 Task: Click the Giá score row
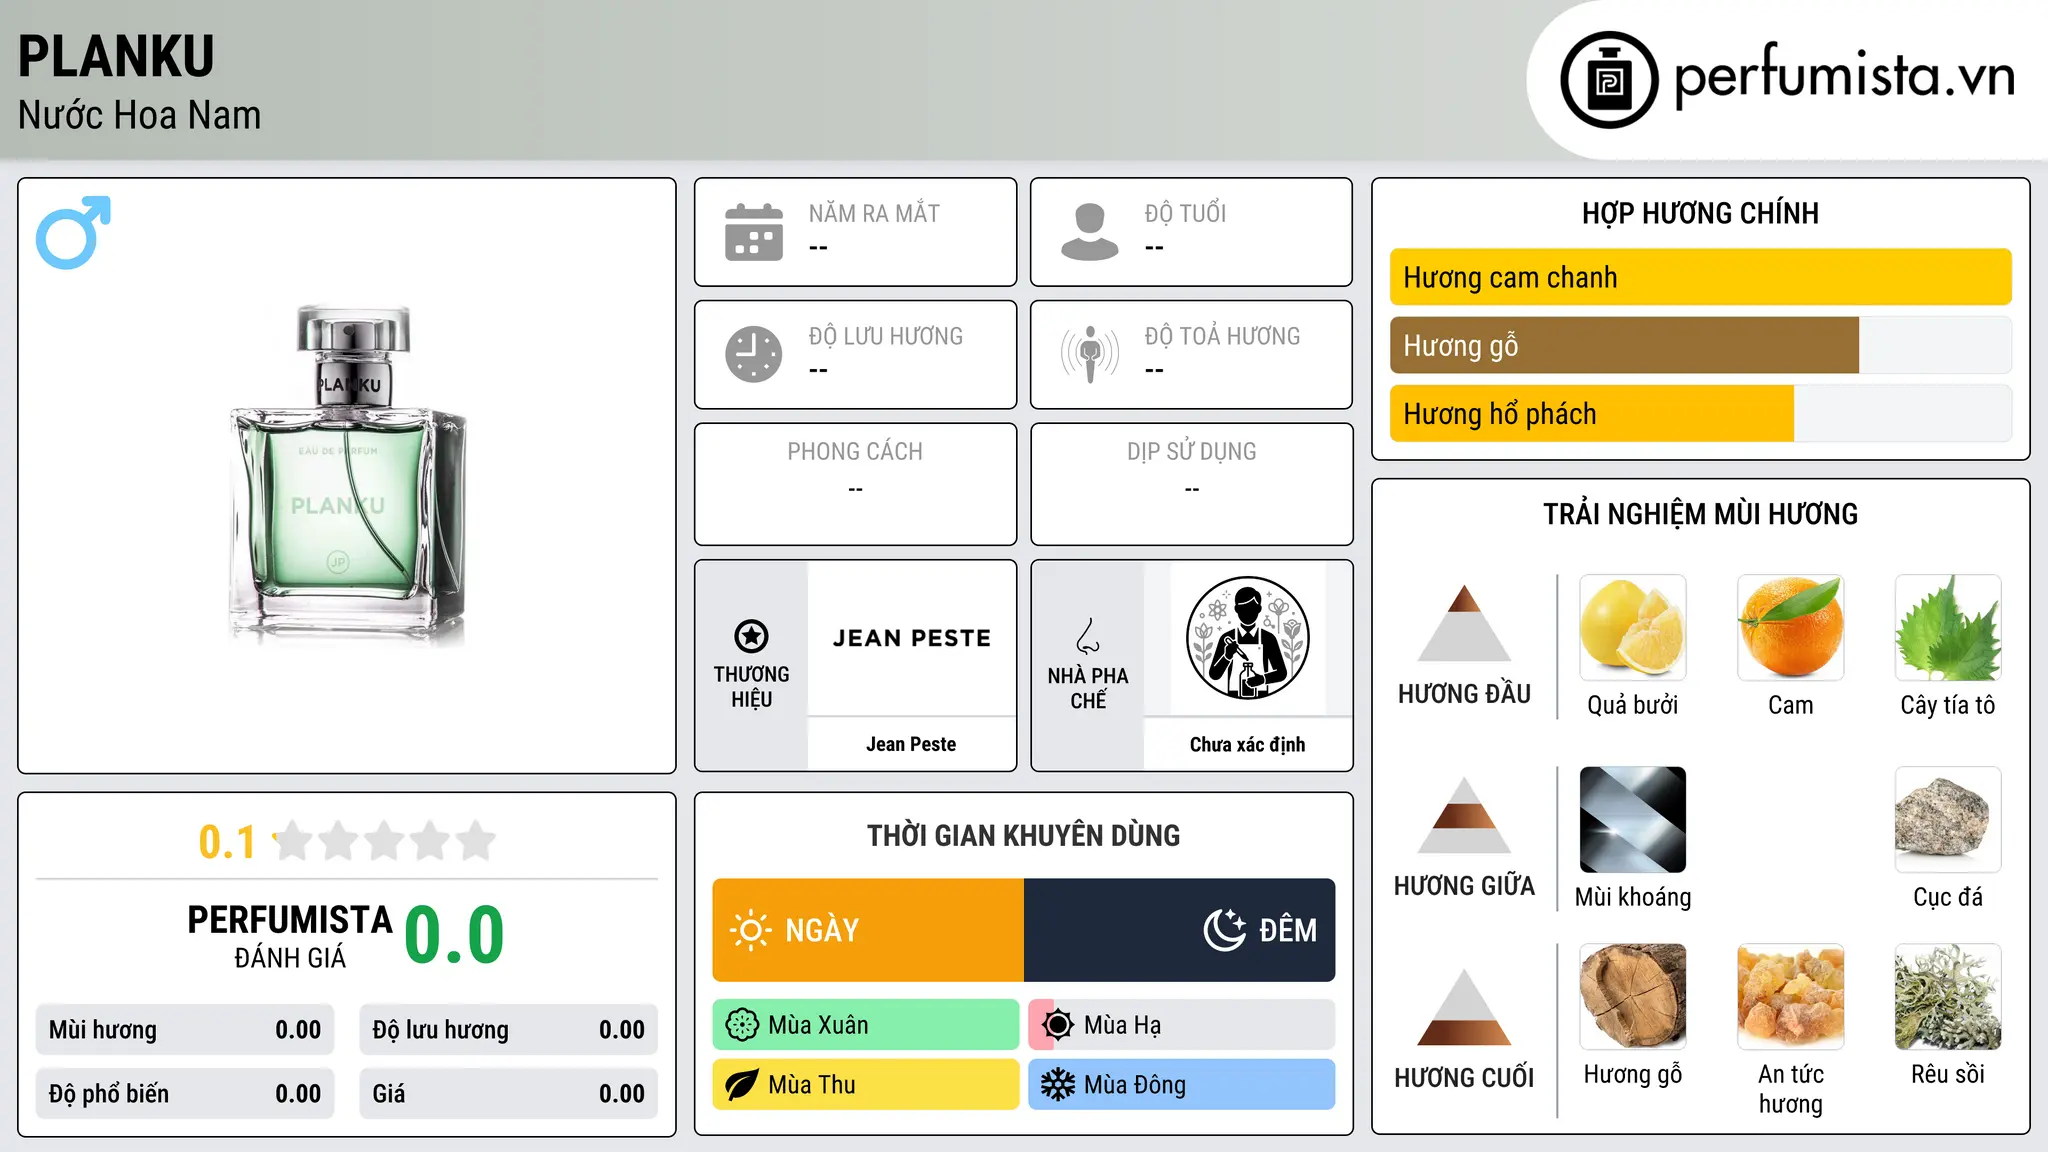509,1094
